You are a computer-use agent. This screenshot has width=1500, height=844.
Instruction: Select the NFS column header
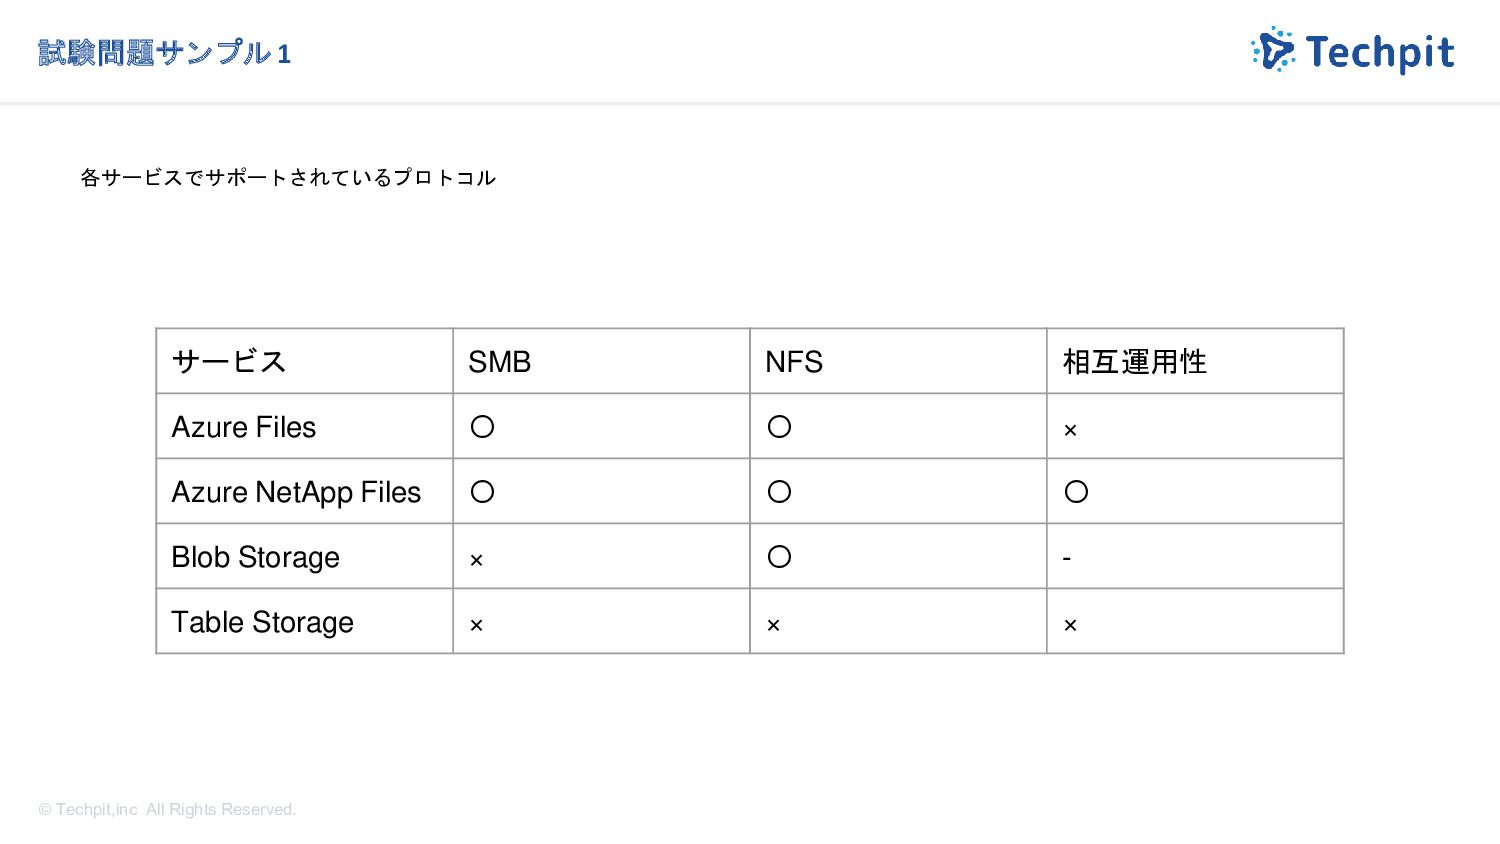coord(794,362)
